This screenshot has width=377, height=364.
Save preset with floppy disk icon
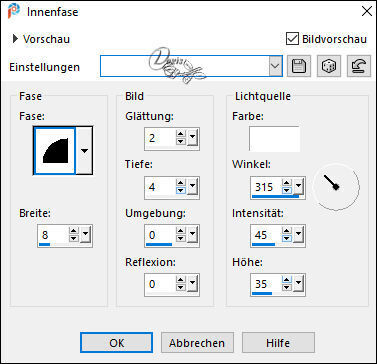pyautogui.click(x=299, y=66)
